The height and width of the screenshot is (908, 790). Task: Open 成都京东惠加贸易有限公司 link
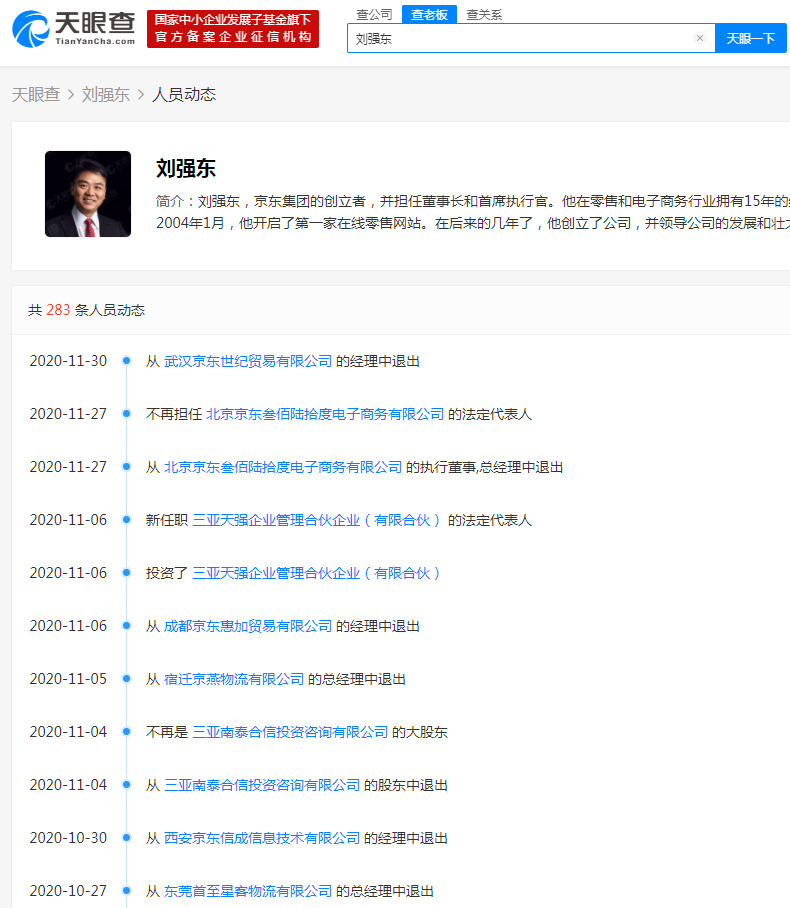point(248,626)
